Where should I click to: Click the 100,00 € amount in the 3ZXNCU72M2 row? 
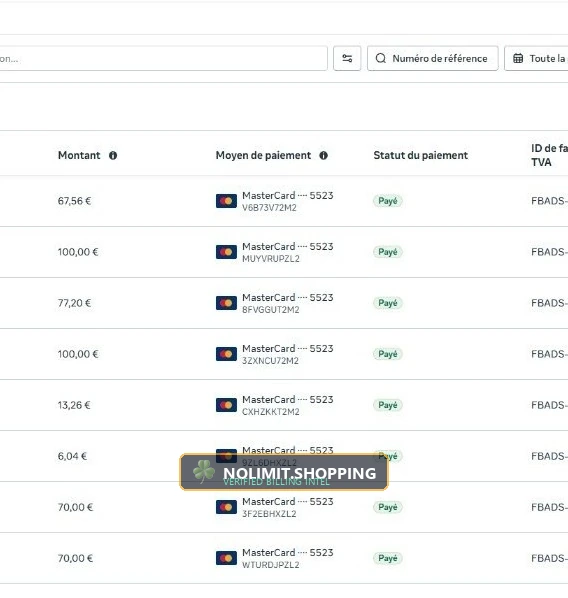coord(78,354)
